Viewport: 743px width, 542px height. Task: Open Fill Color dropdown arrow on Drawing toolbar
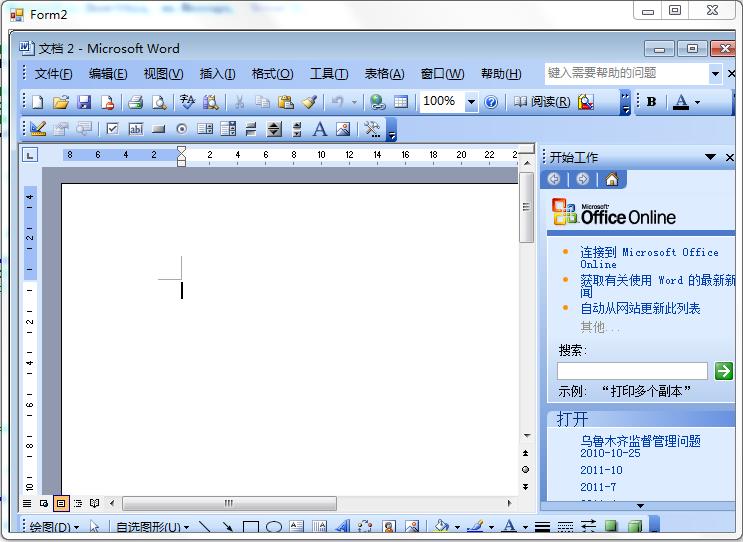(x=457, y=527)
